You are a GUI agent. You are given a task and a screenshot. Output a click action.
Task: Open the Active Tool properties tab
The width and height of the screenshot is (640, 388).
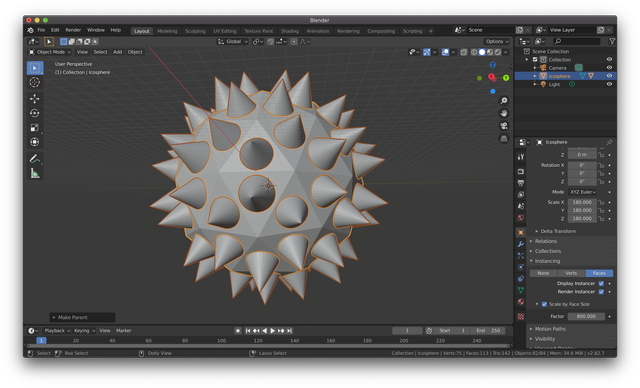tap(520, 157)
